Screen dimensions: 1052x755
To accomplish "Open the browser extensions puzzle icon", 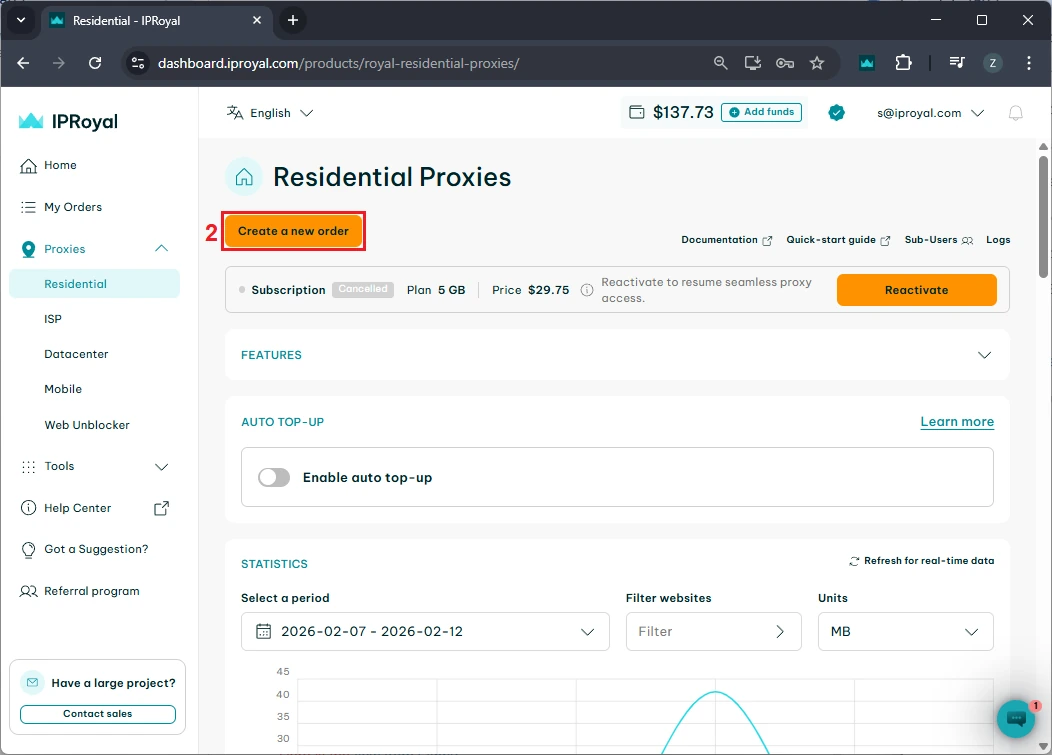I will (x=903, y=63).
